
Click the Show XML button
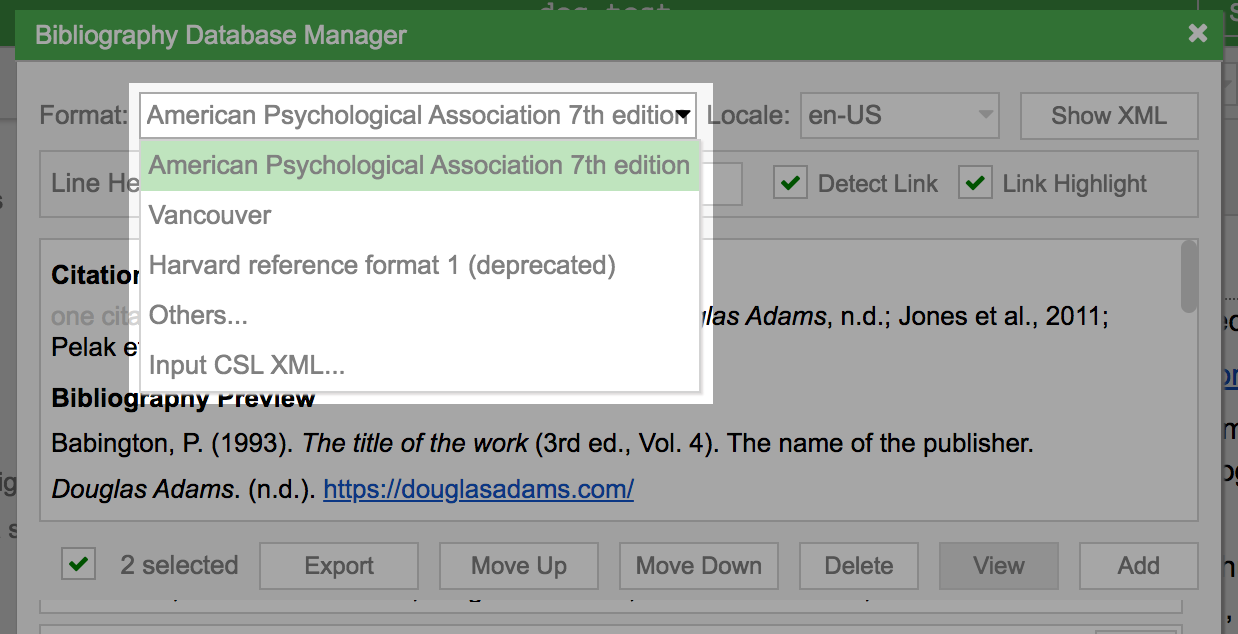click(1109, 116)
